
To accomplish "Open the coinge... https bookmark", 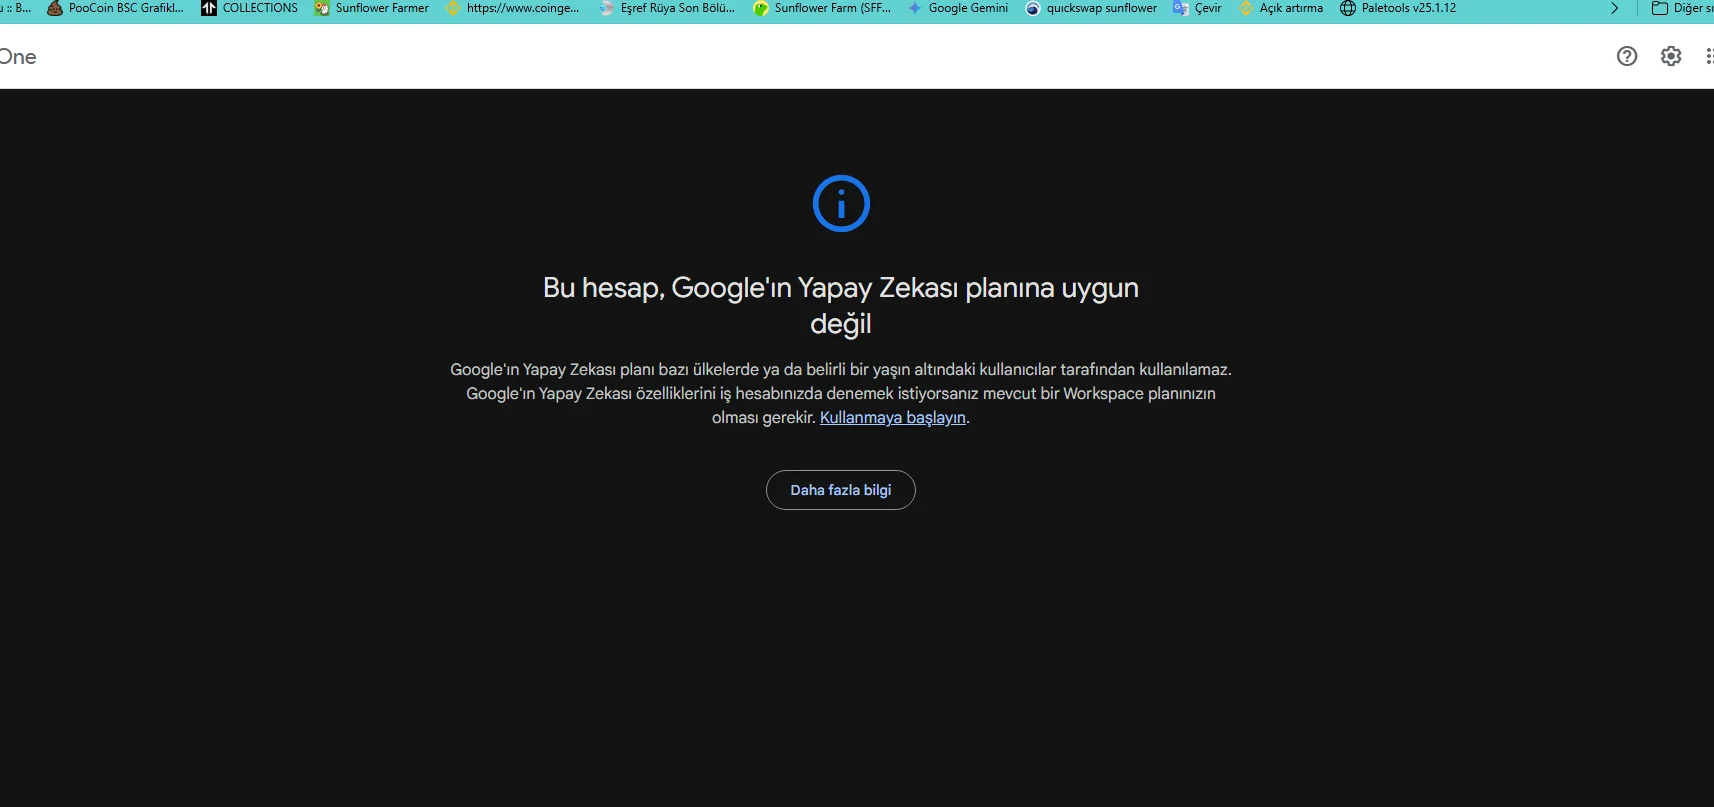I will [x=512, y=8].
